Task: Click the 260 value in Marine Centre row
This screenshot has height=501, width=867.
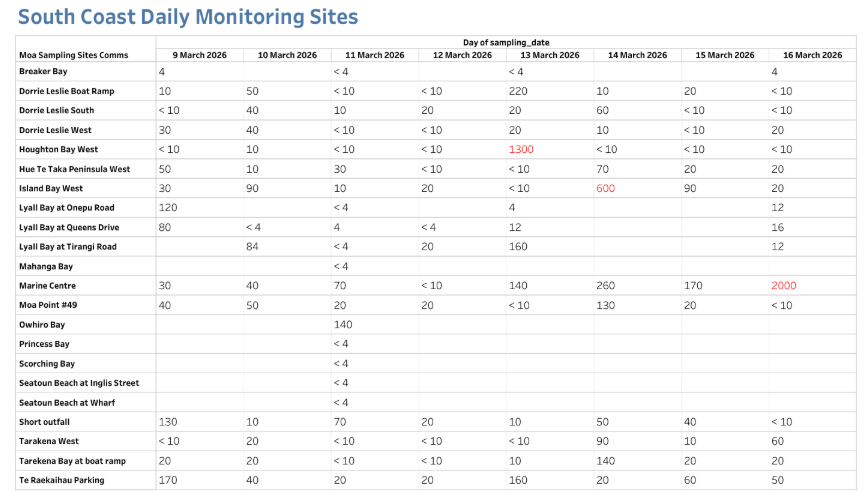Action: point(607,285)
